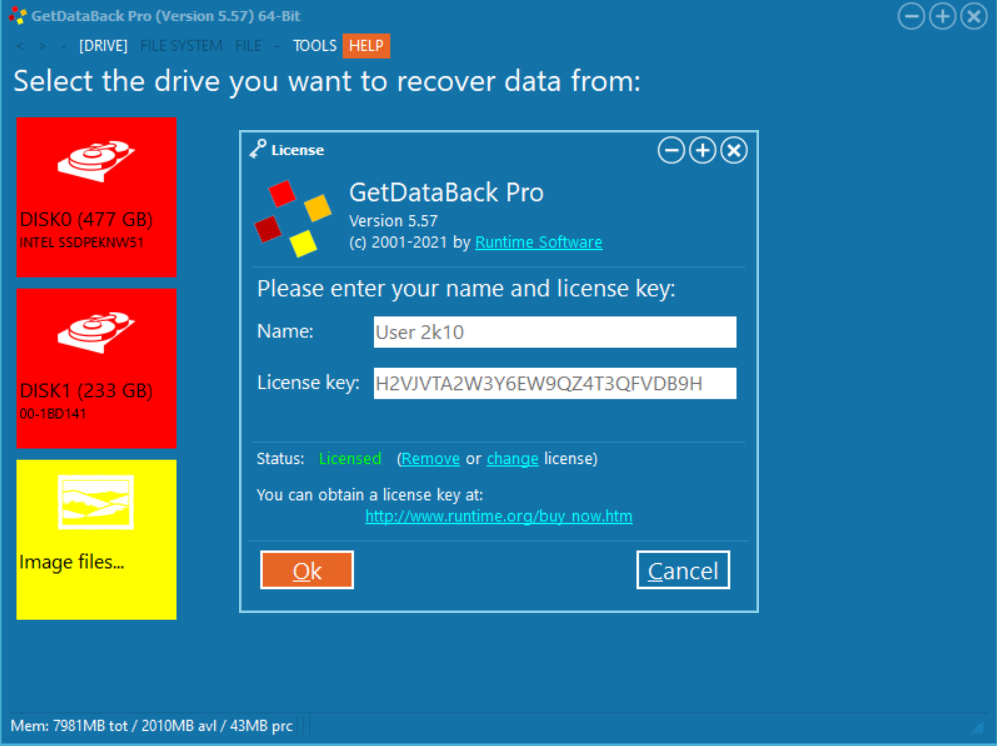Open the HELP menu

click(366, 46)
